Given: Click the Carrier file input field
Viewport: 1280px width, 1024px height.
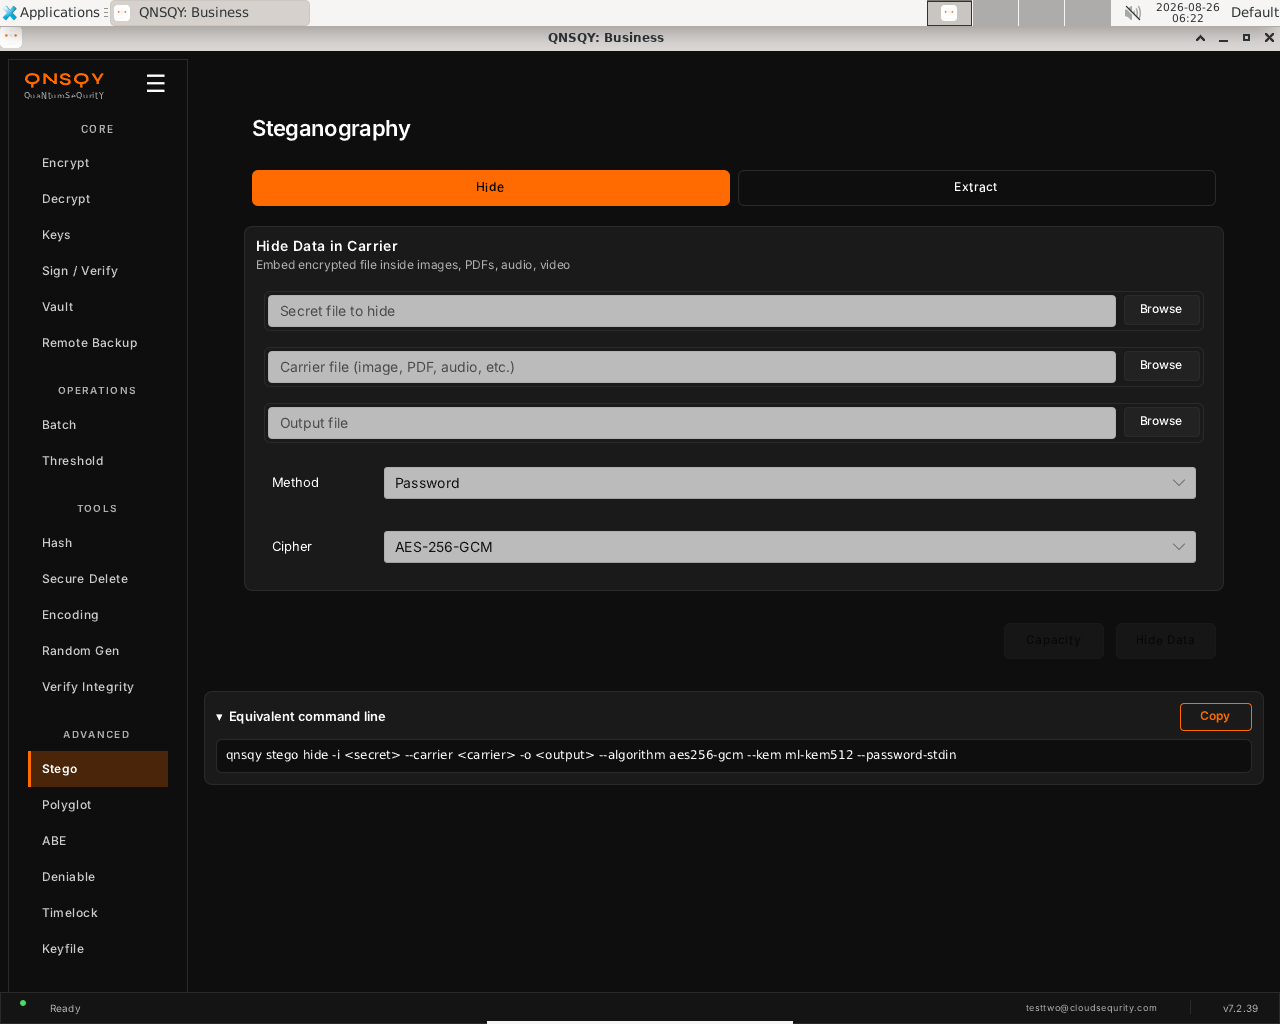Looking at the screenshot, I should (692, 367).
